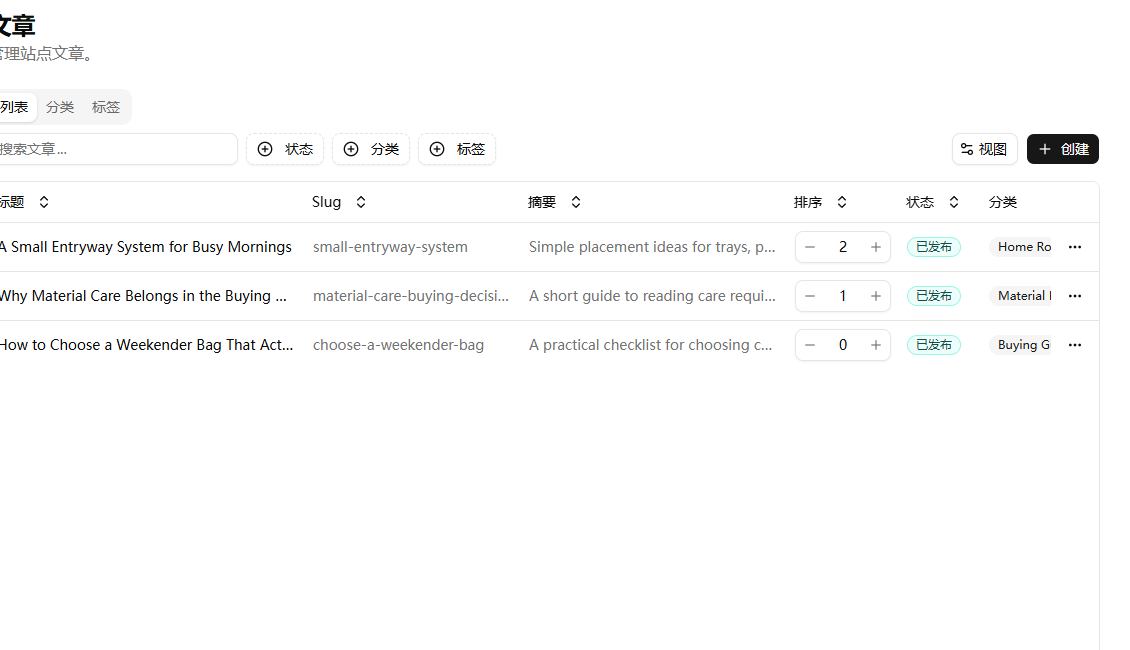Screen dimensions: 1130x650
Task: Click slug choose-a-weekender-bag
Action: (x=399, y=345)
